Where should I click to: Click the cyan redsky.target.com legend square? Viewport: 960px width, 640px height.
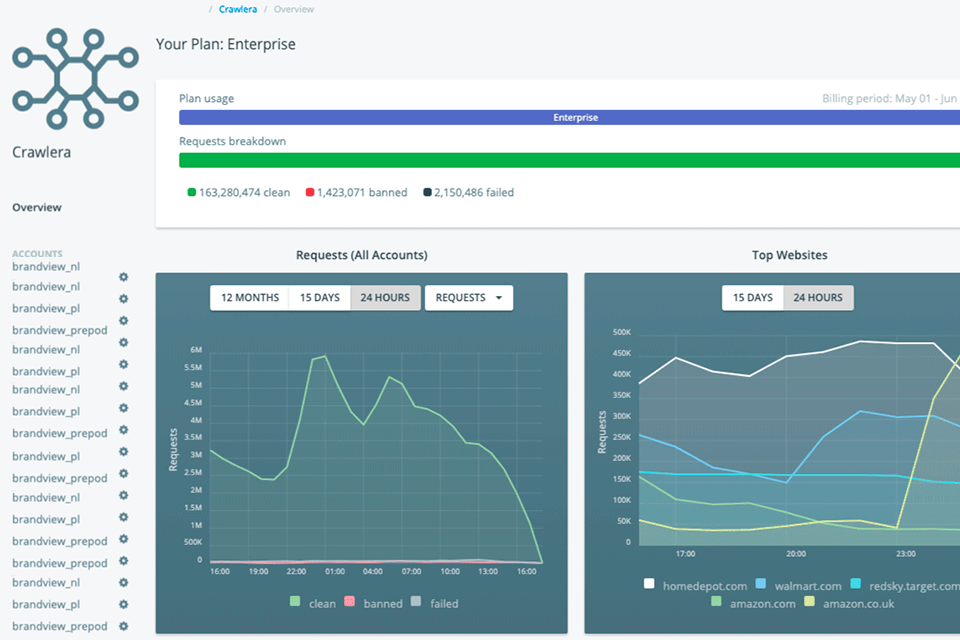(x=856, y=584)
